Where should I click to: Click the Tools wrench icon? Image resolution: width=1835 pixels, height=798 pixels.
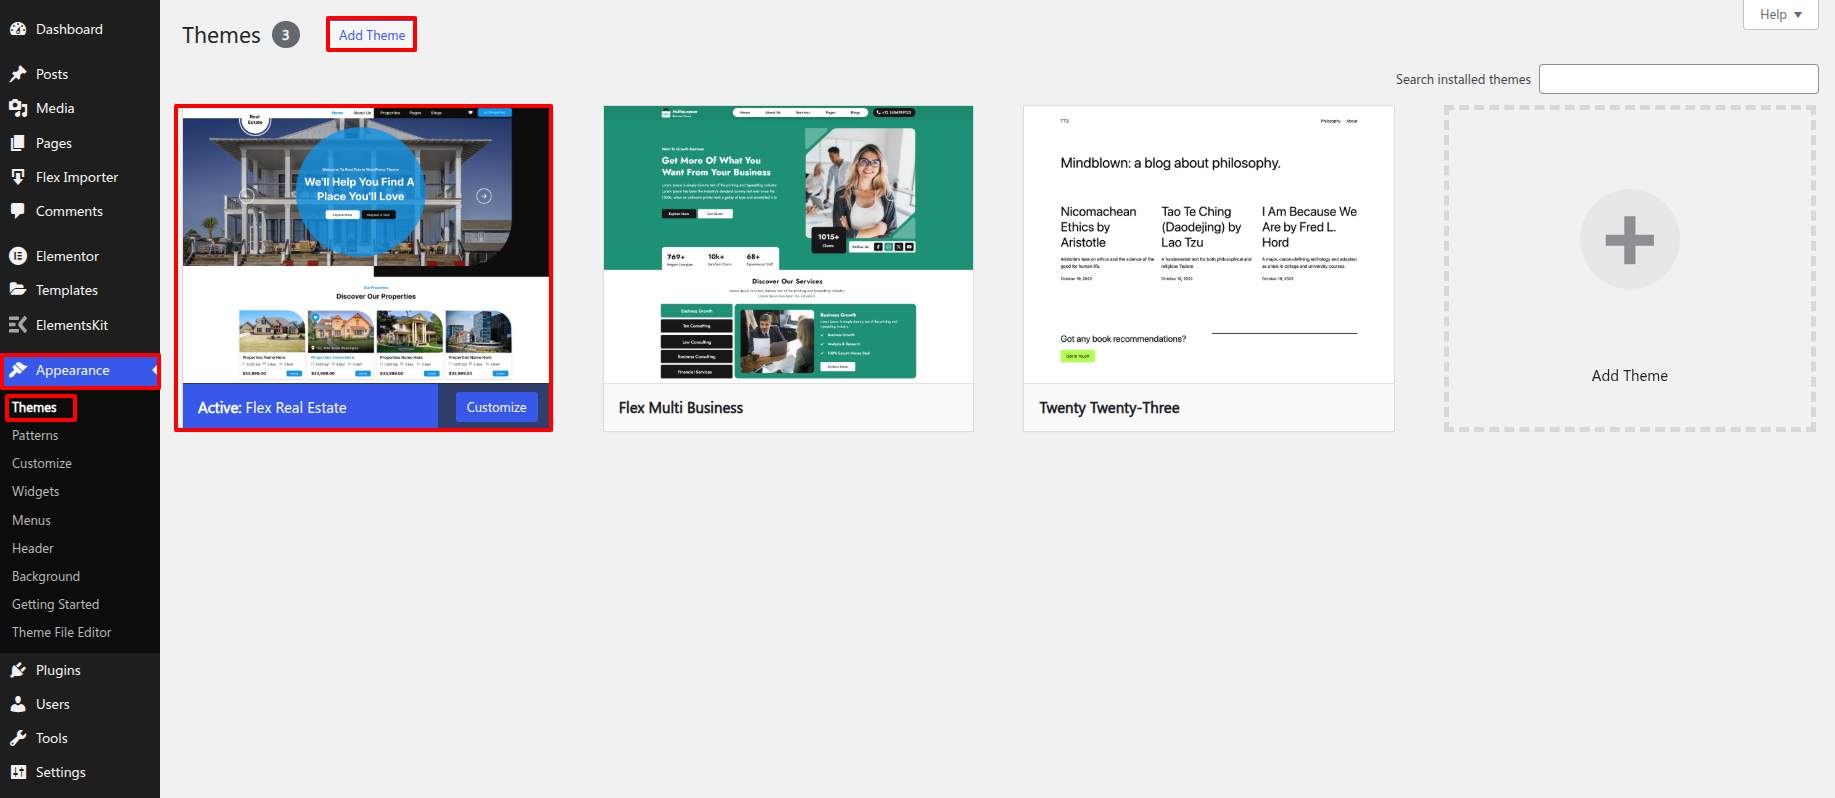click(x=18, y=738)
